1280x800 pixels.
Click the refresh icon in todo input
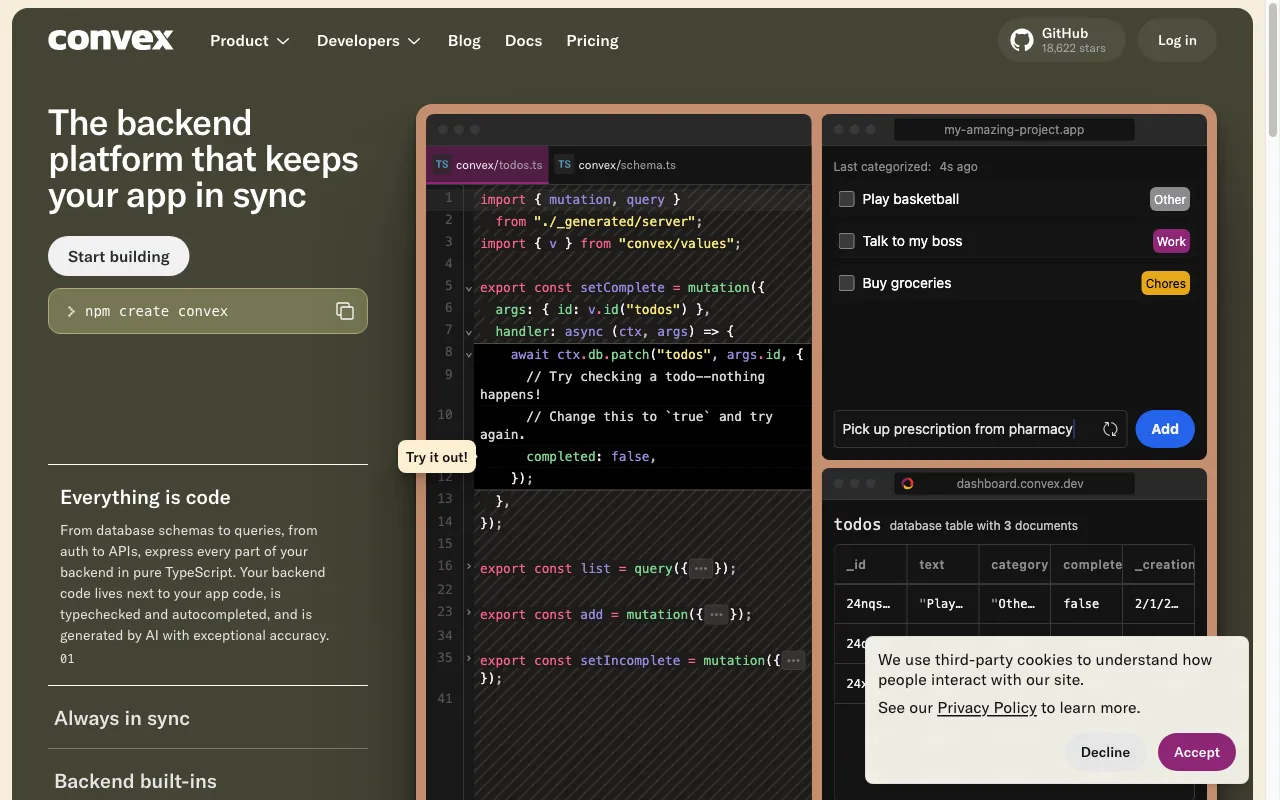[x=1110, y=429]
